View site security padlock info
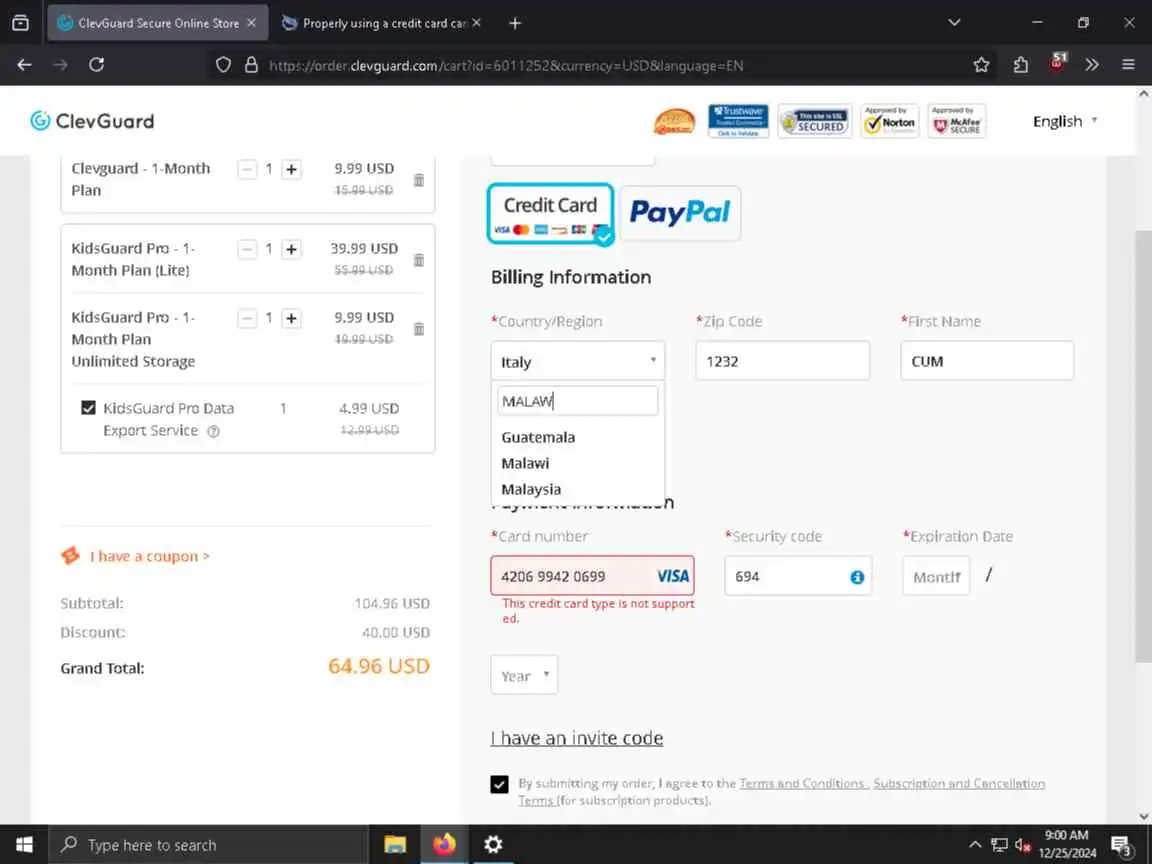The width and height of the screenshot is (1152, 864). pos(251,65)
